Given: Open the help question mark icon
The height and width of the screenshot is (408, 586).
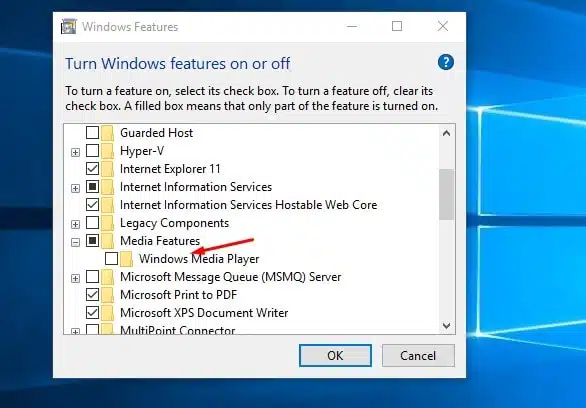Looking at the screenshot, I should 445,62.
